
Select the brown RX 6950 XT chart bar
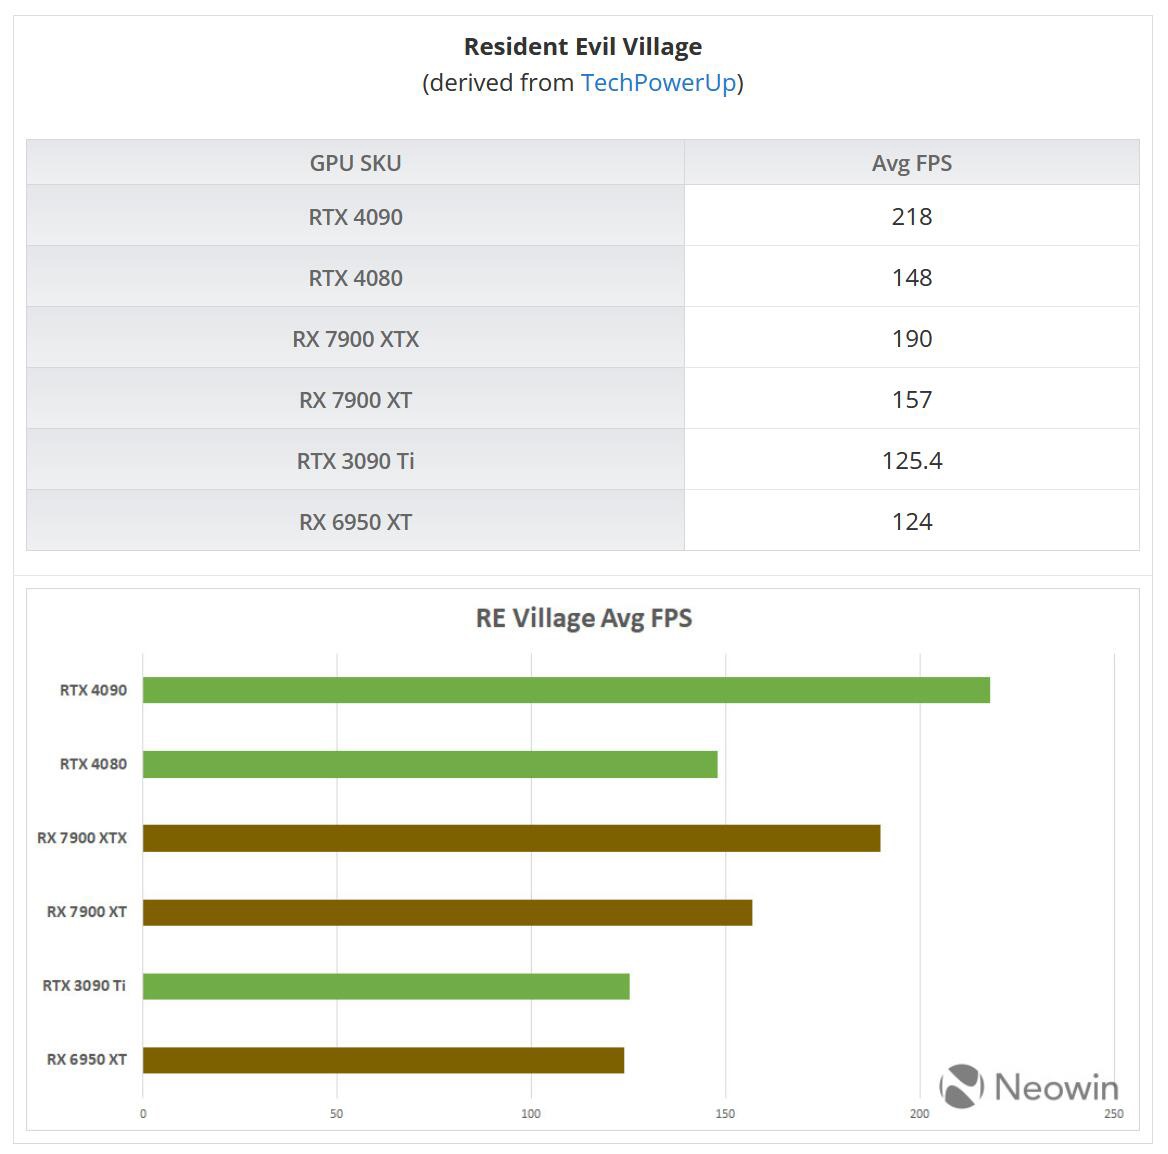click(384, 1060)
